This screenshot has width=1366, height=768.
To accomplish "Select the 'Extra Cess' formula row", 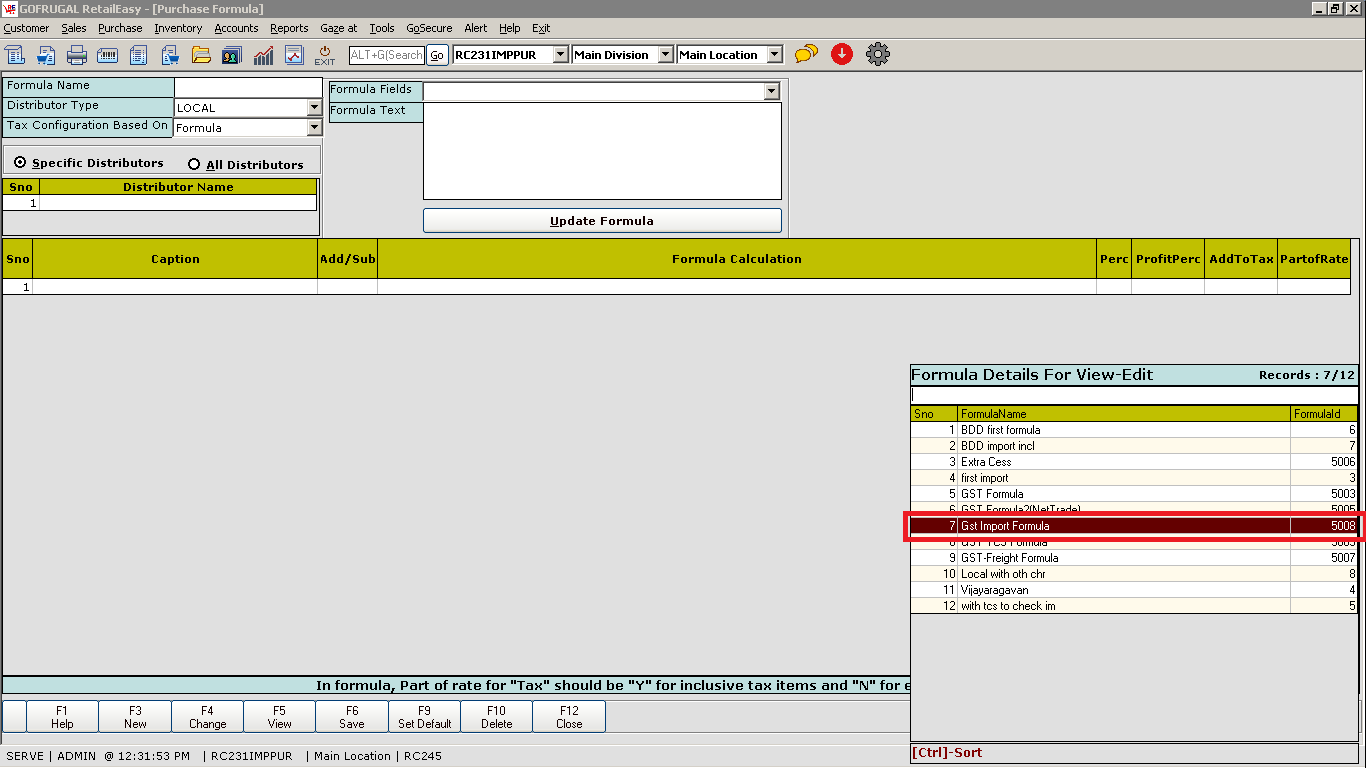I will pos(1134,462).
